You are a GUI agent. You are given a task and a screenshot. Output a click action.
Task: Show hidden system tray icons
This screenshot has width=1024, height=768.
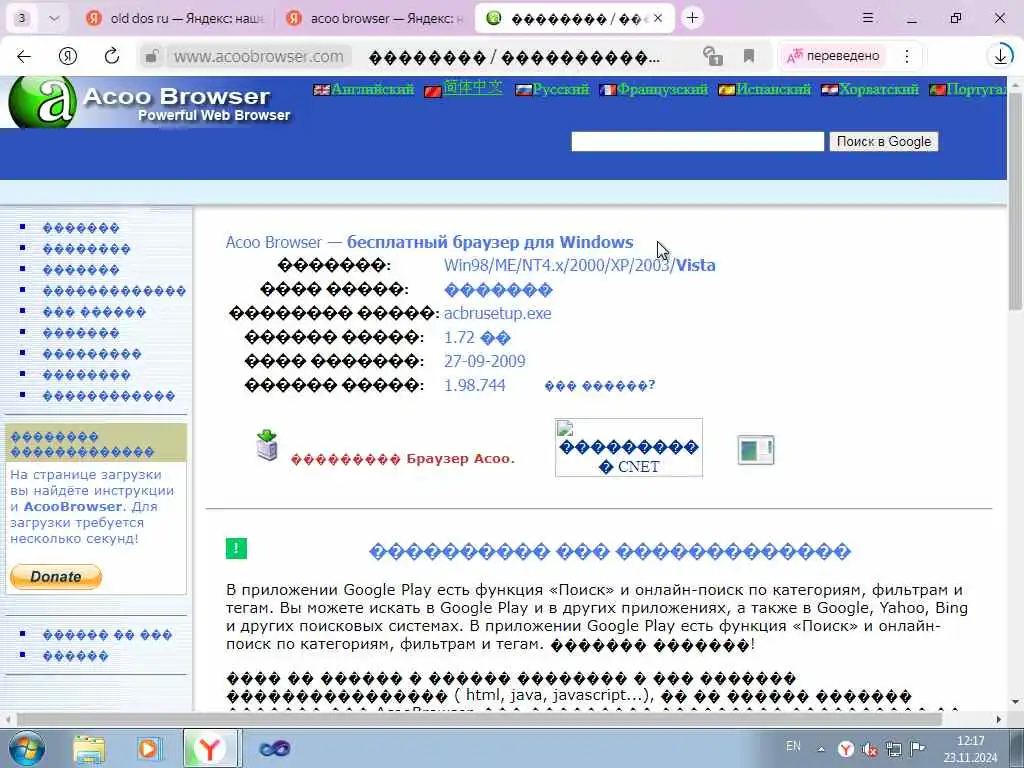click(x=821, y=749)
